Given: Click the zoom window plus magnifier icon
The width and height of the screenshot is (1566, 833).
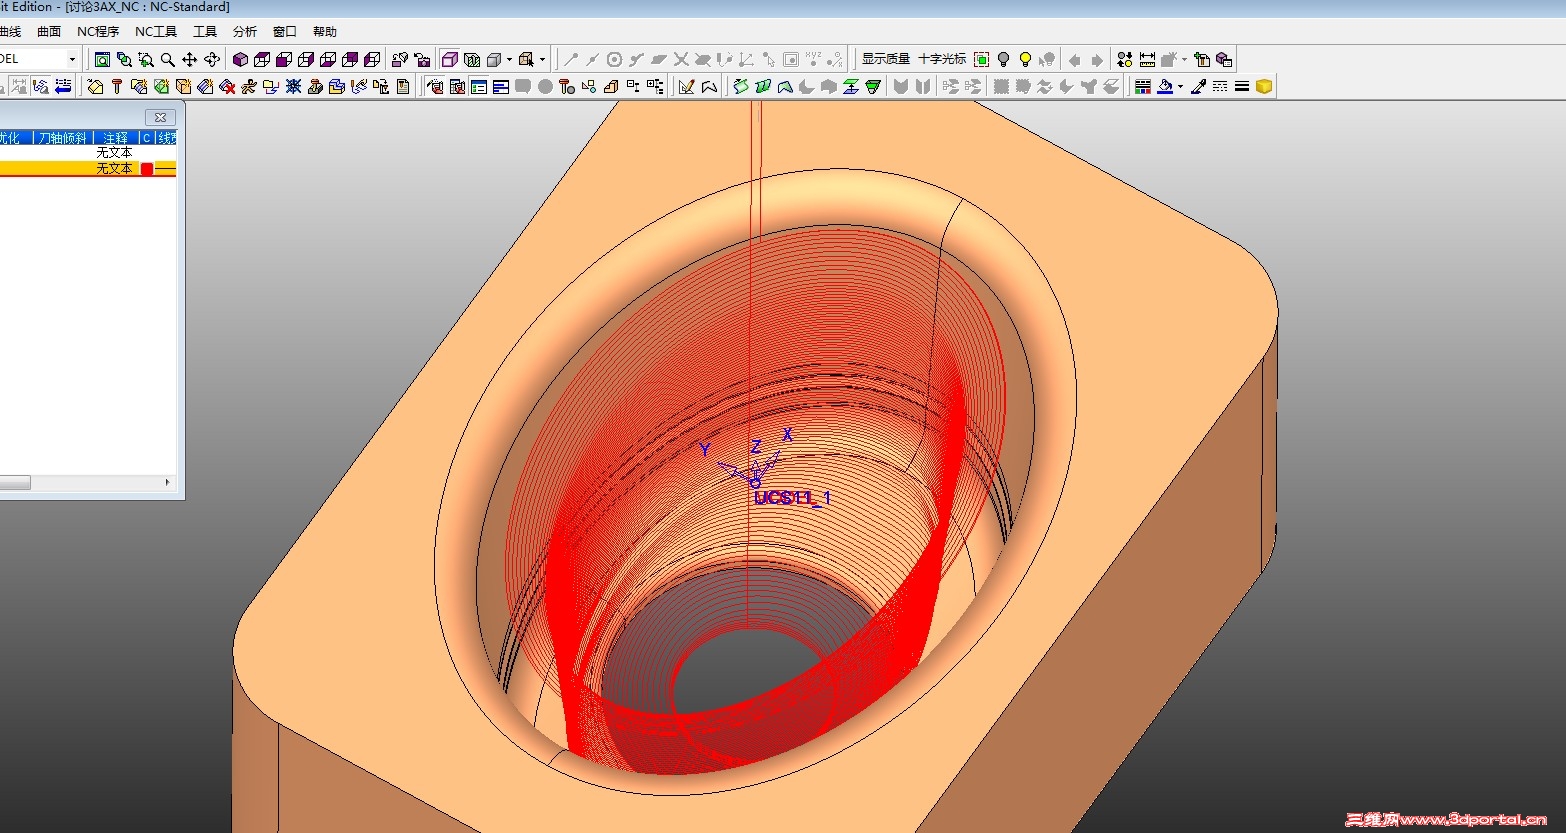Looking at the screenshot, I should click(x=146, y=60).
